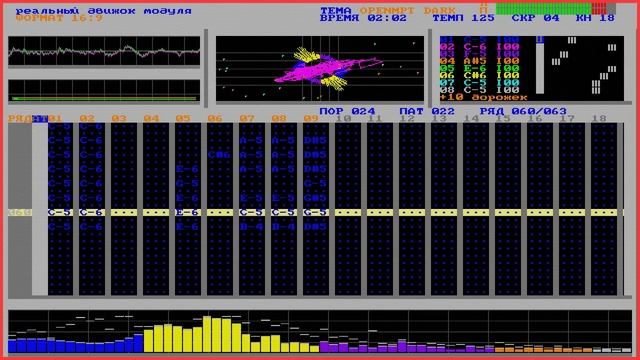Viewport: 640px width, 360px height.
Task: Select pattern column header 02
Action: (x=87, y=119)
